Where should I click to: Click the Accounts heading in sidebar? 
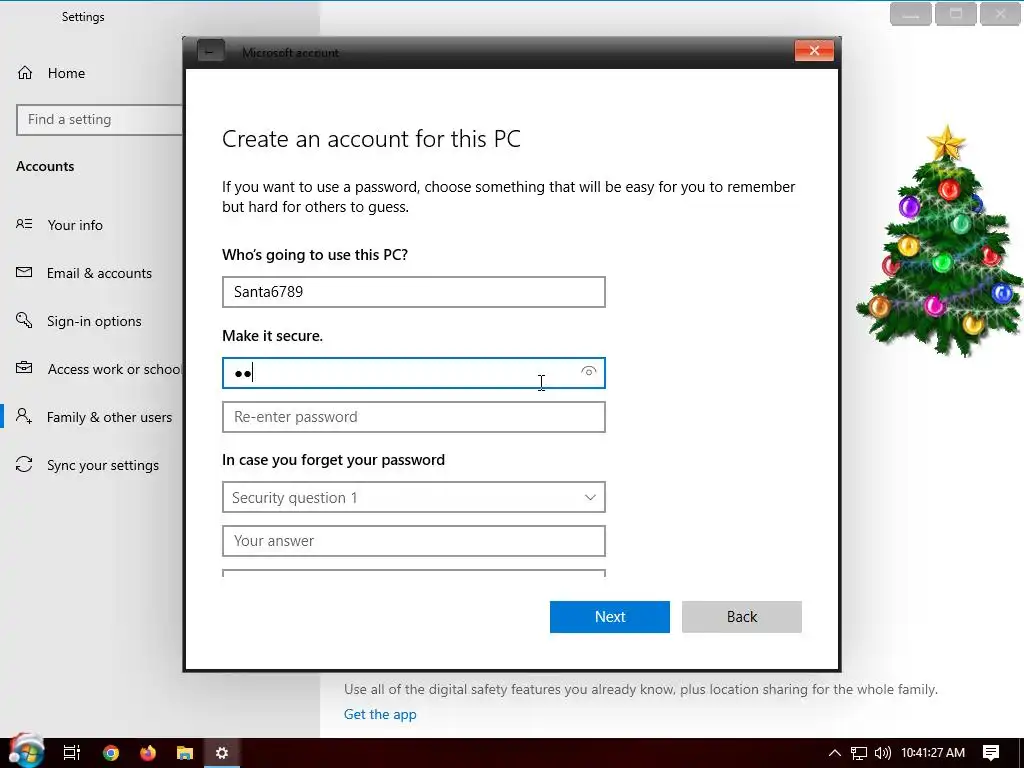(45, 167)
